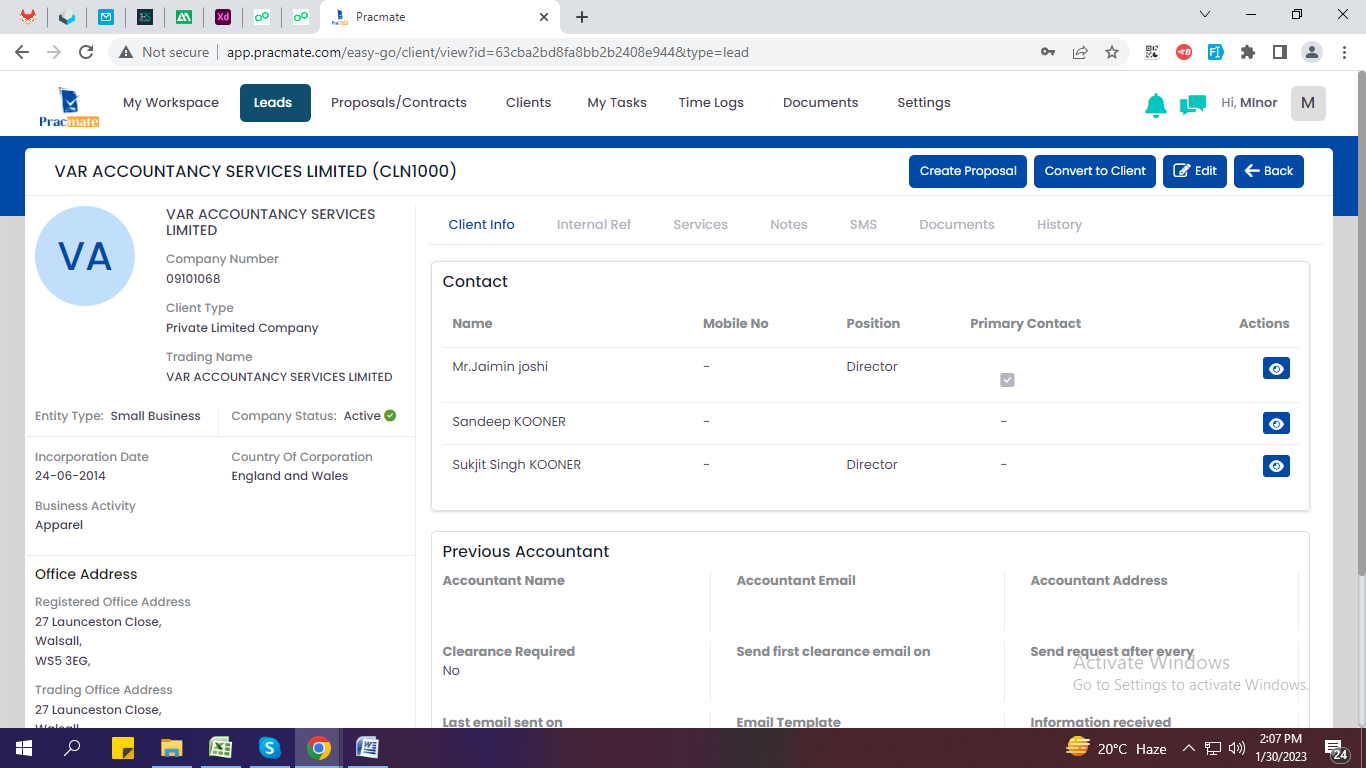Open Windows notification center

[1336, 748]
